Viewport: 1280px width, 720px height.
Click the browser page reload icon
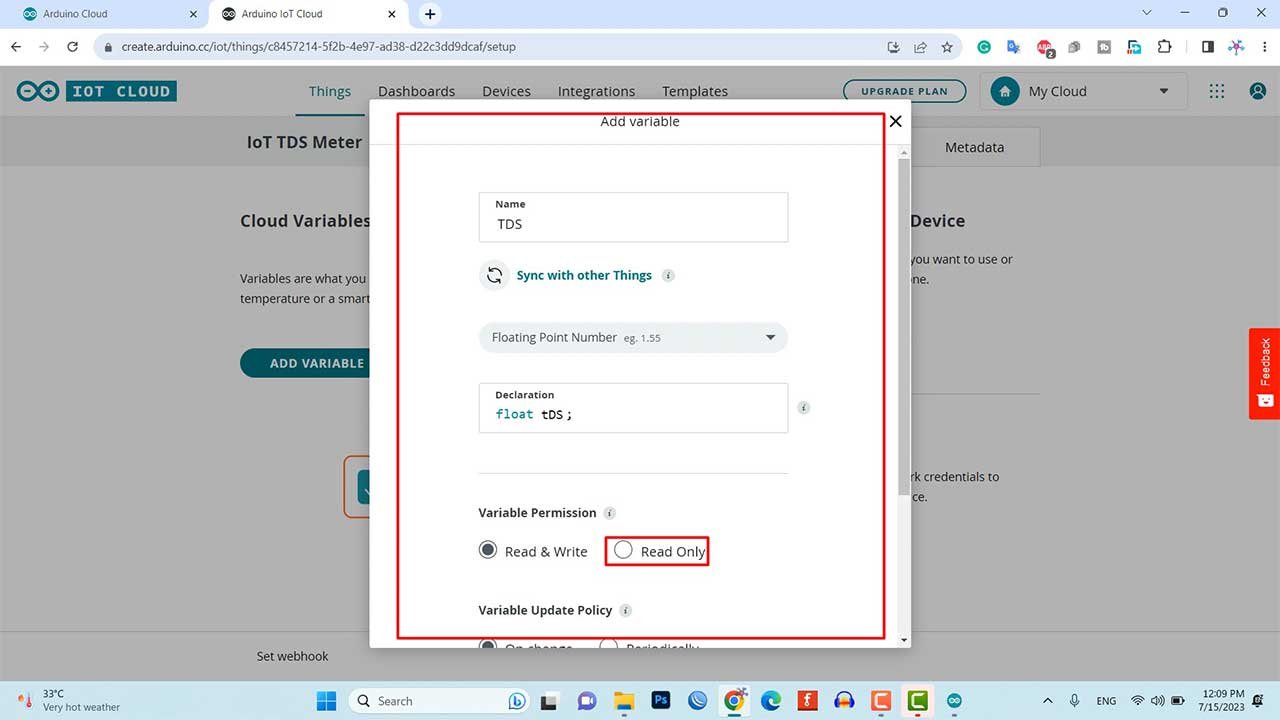coord(72,47)
